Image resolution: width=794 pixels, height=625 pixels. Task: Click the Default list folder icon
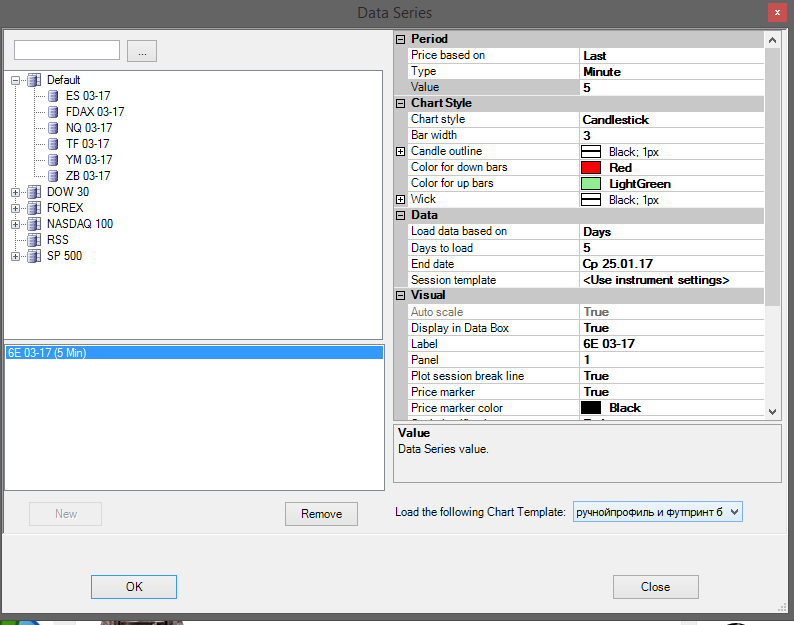coord(34,80)
